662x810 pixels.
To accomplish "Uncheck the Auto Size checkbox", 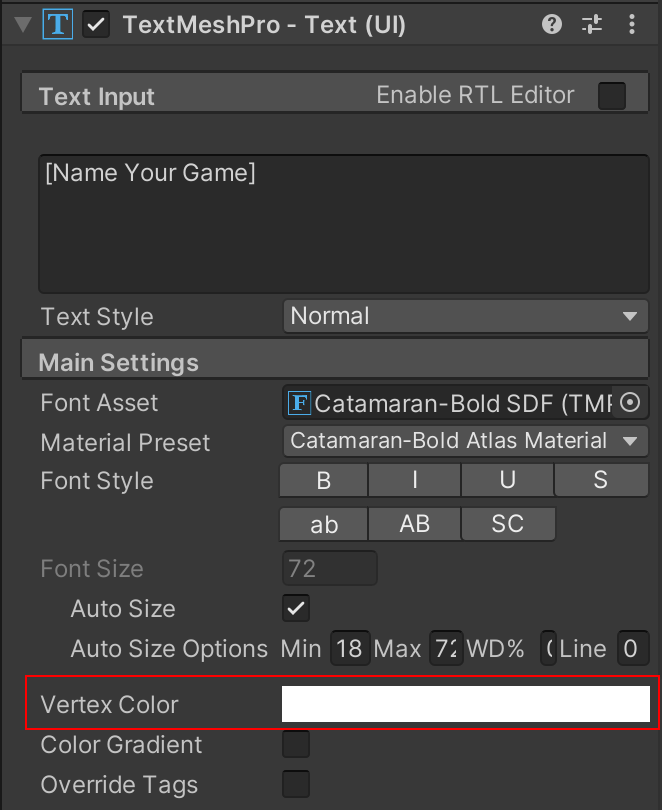I will tap(296, 608).
